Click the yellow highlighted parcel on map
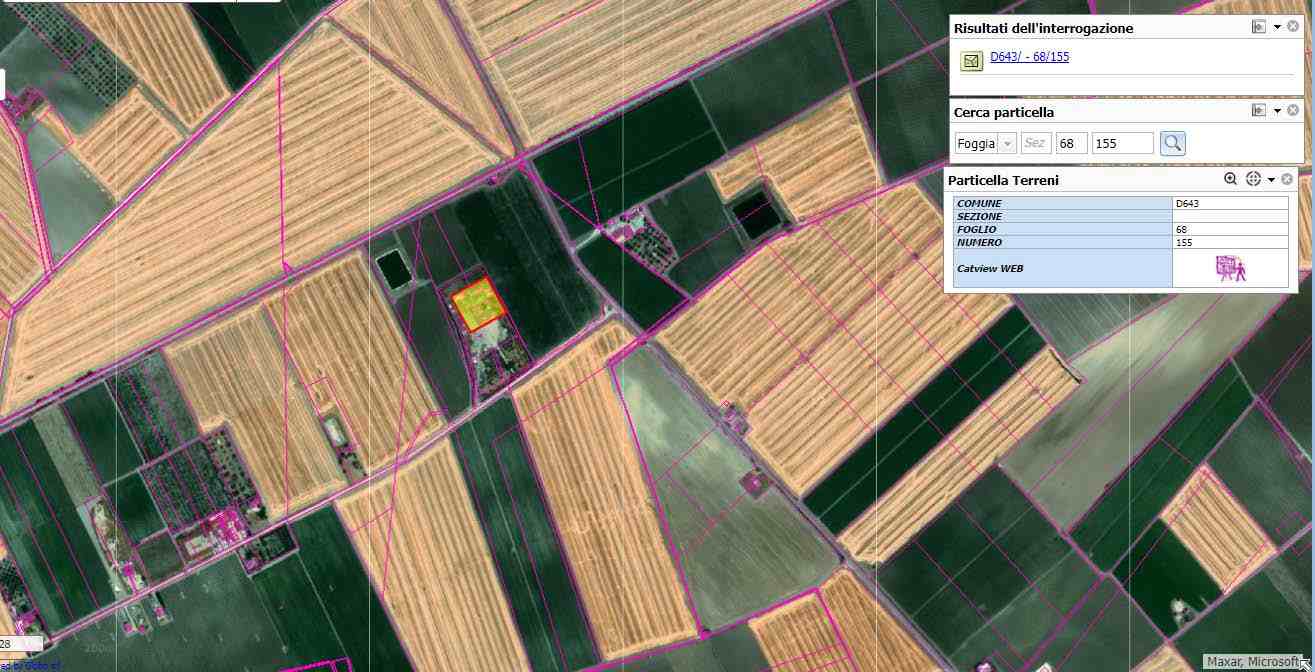 pos(477,303)
